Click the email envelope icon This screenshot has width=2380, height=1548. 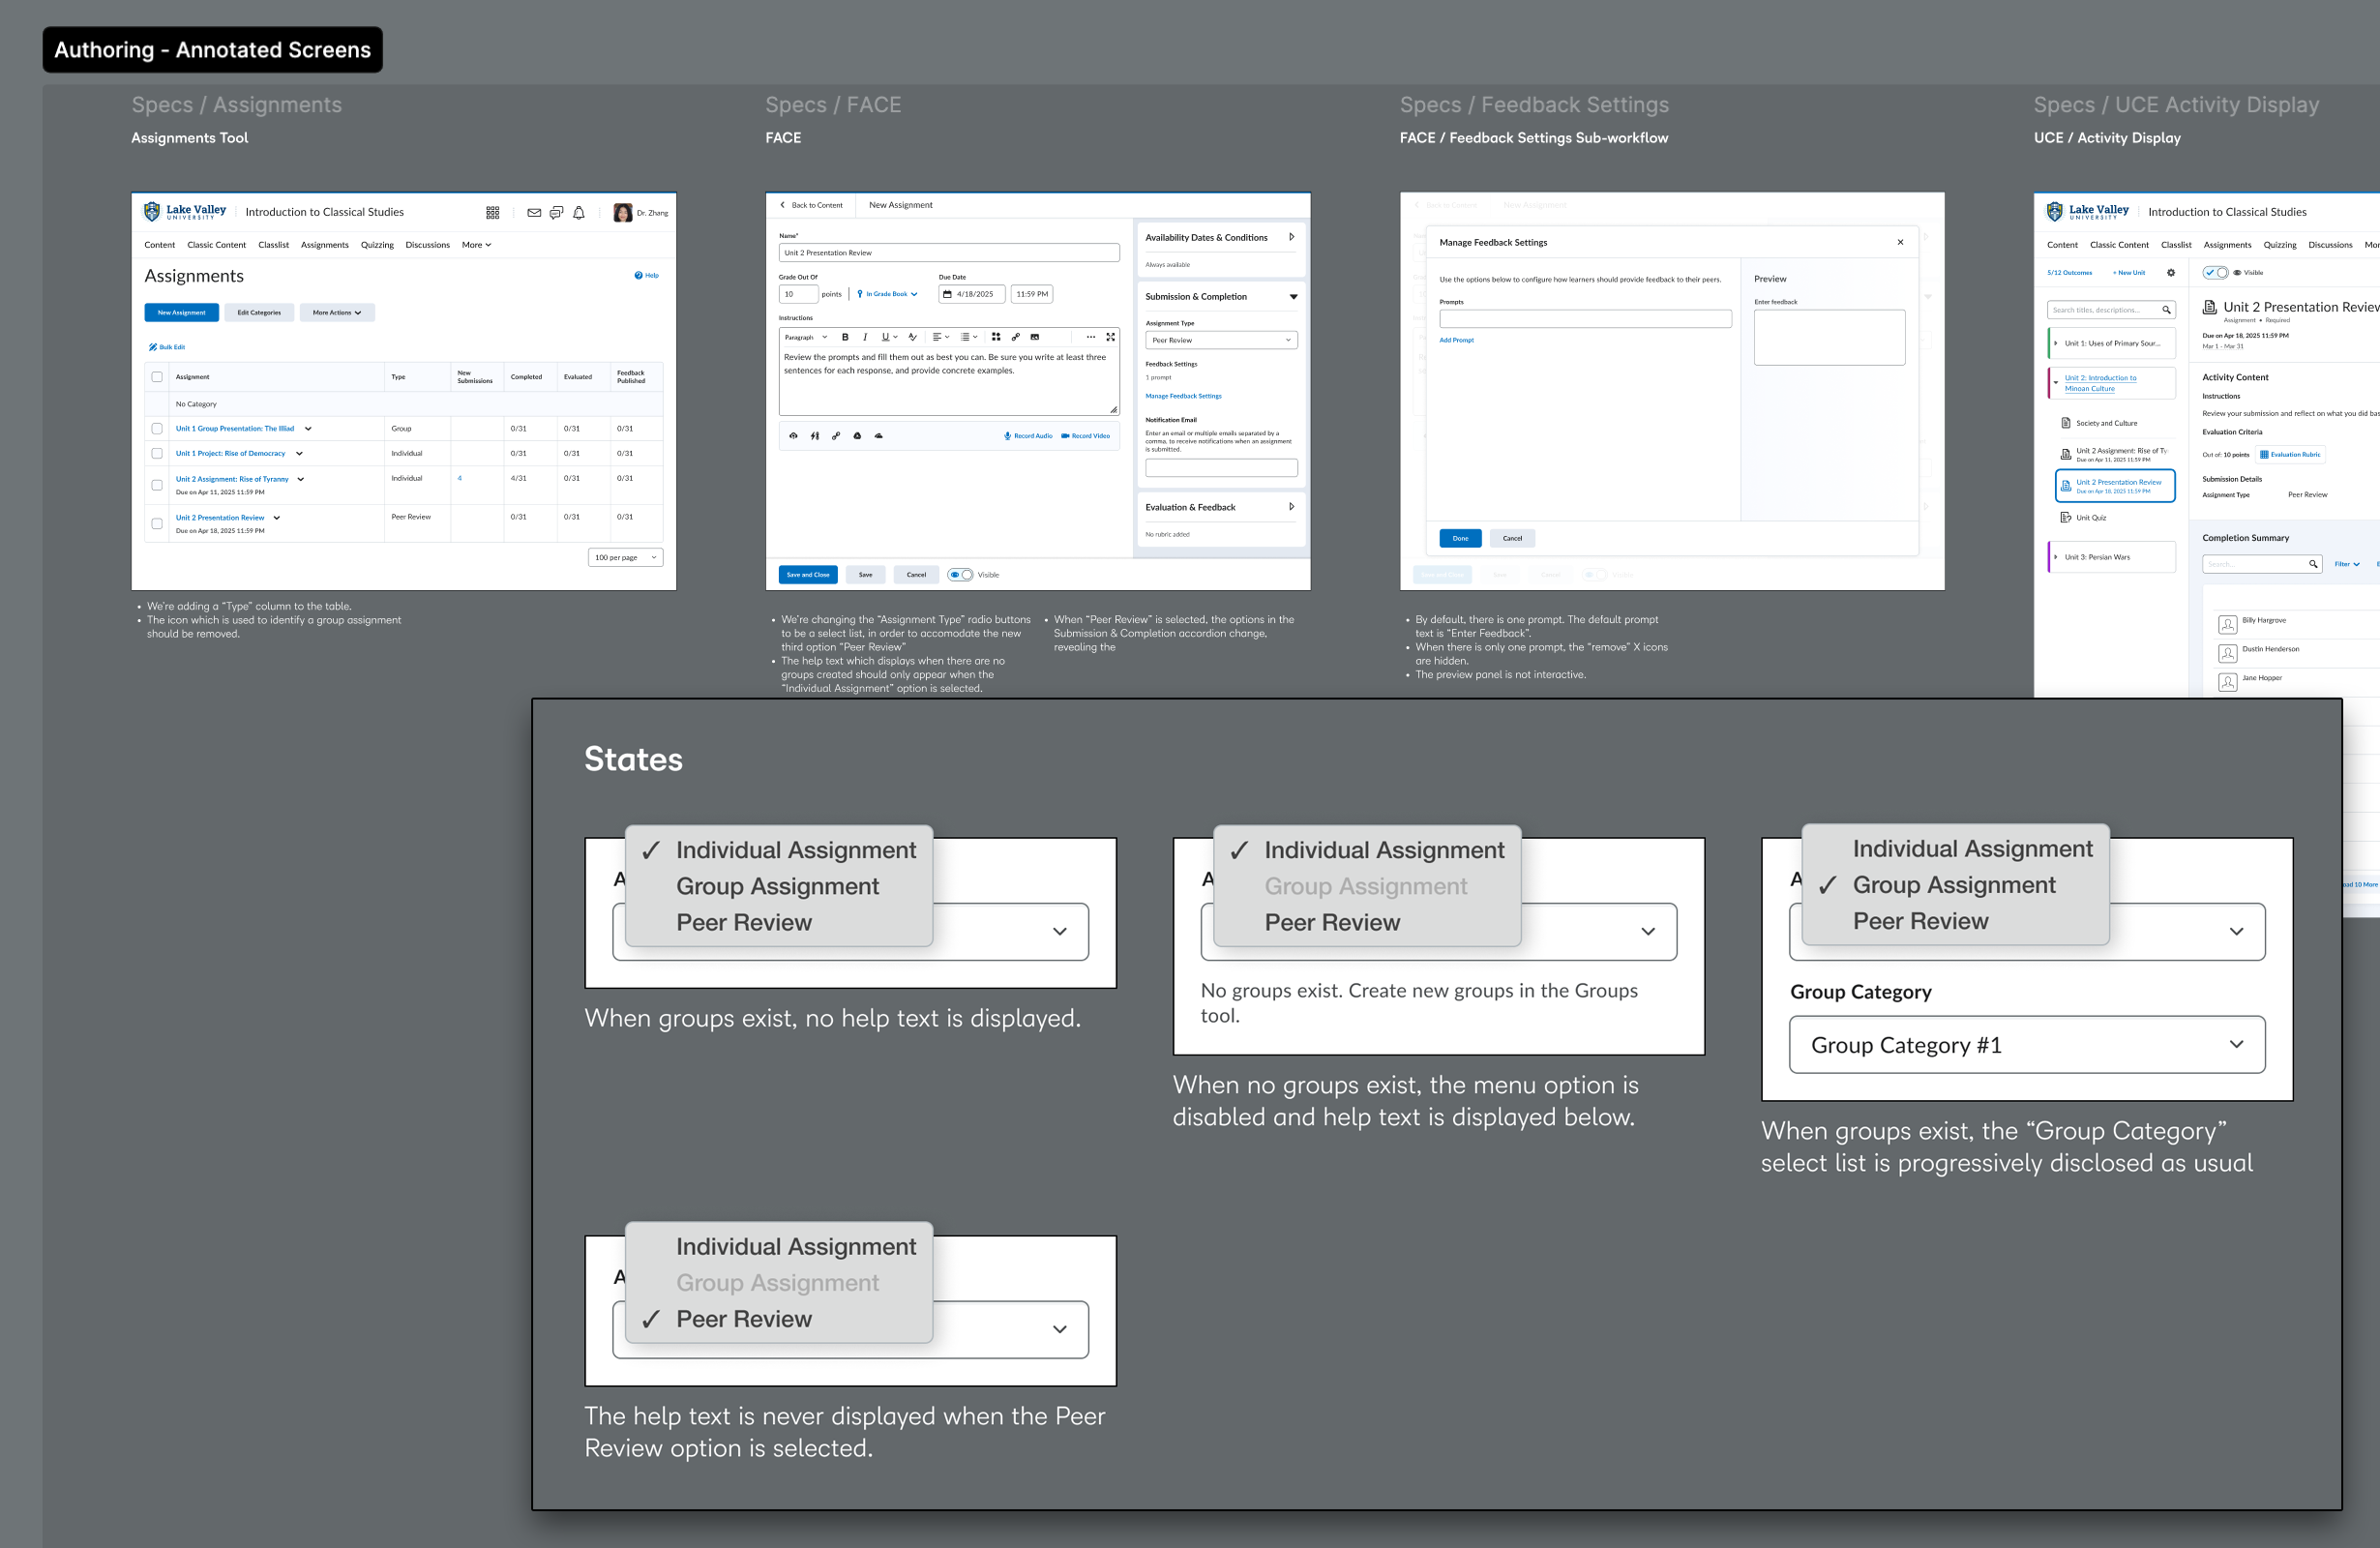(534, 213)
